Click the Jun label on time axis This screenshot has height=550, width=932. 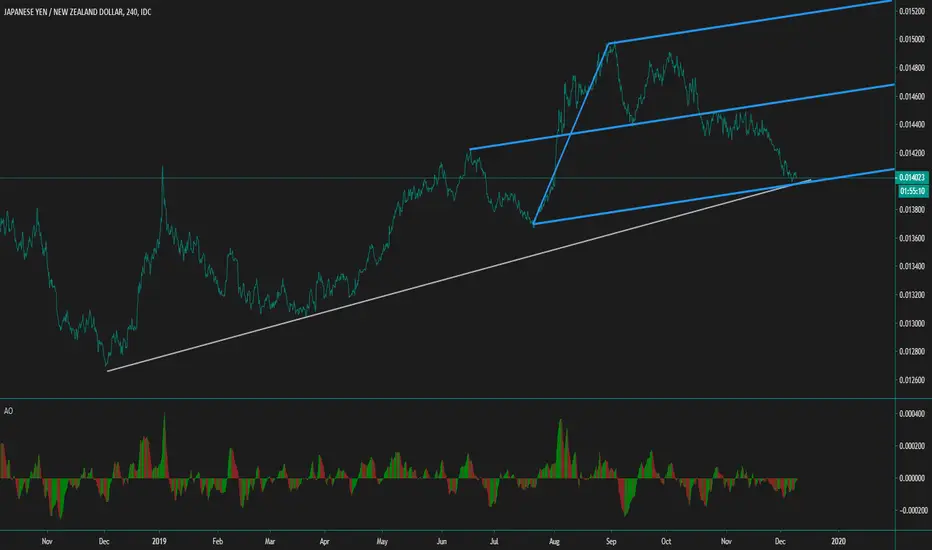pyautogui.click(x=442, y=541)
